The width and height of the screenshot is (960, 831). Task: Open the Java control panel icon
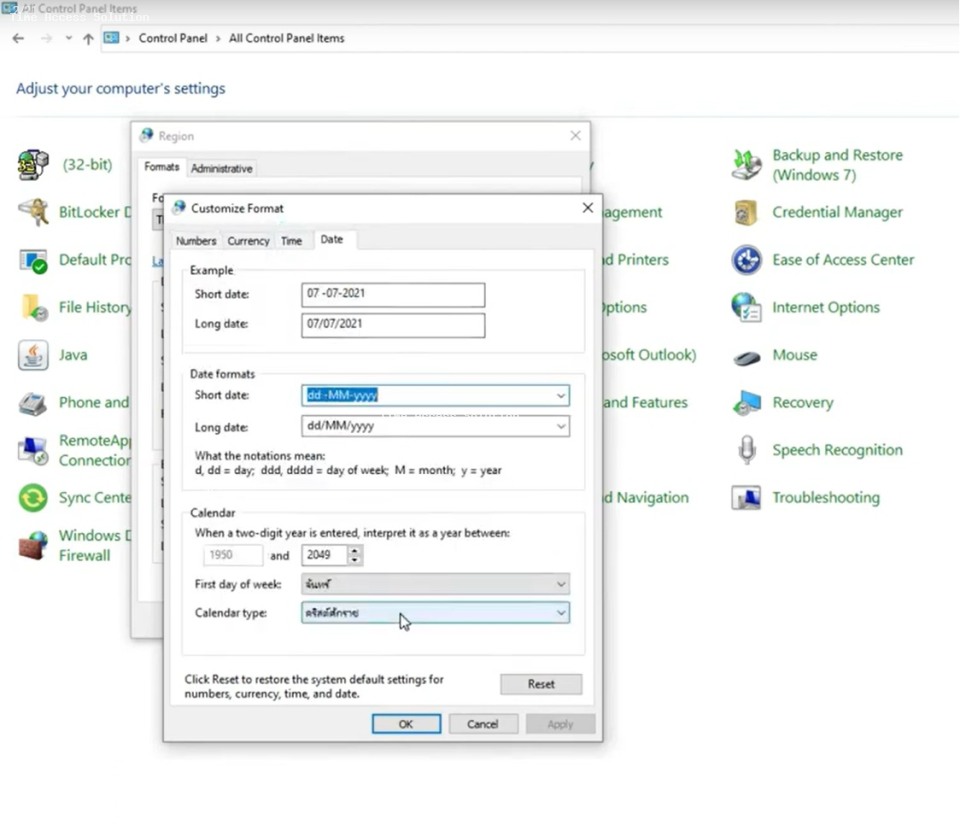pos(33,355)
